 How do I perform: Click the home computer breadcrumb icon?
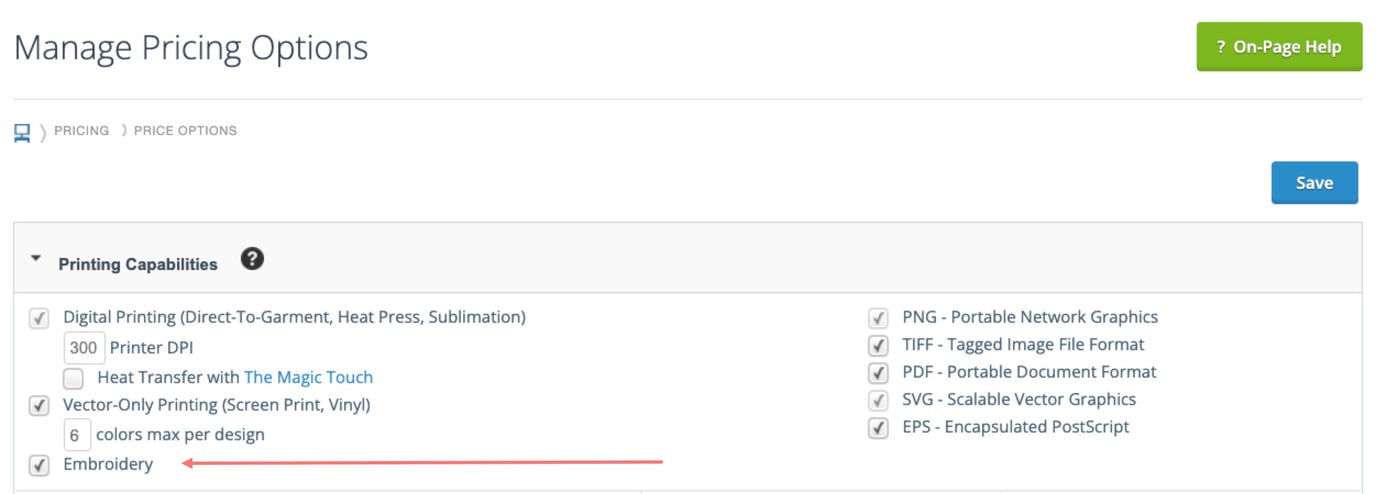[x=22, y=132]
